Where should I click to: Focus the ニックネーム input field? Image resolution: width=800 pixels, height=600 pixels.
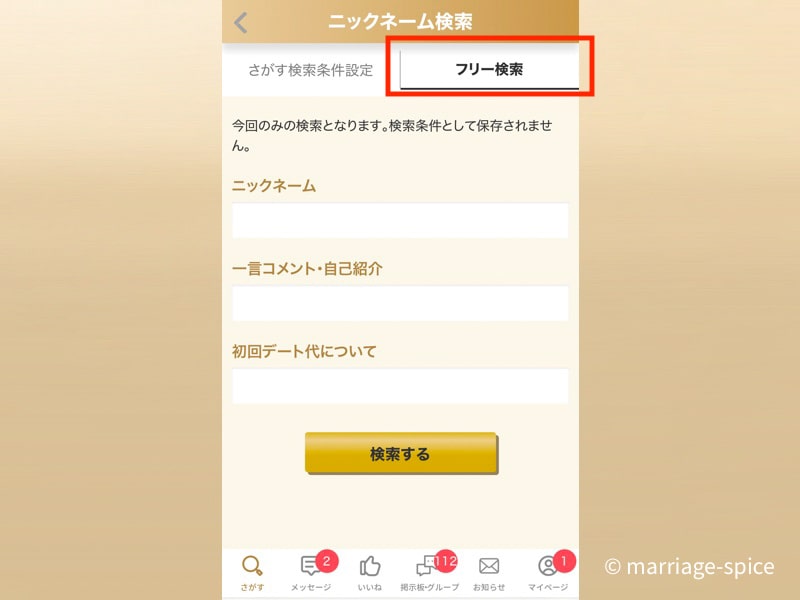[400, 220]
